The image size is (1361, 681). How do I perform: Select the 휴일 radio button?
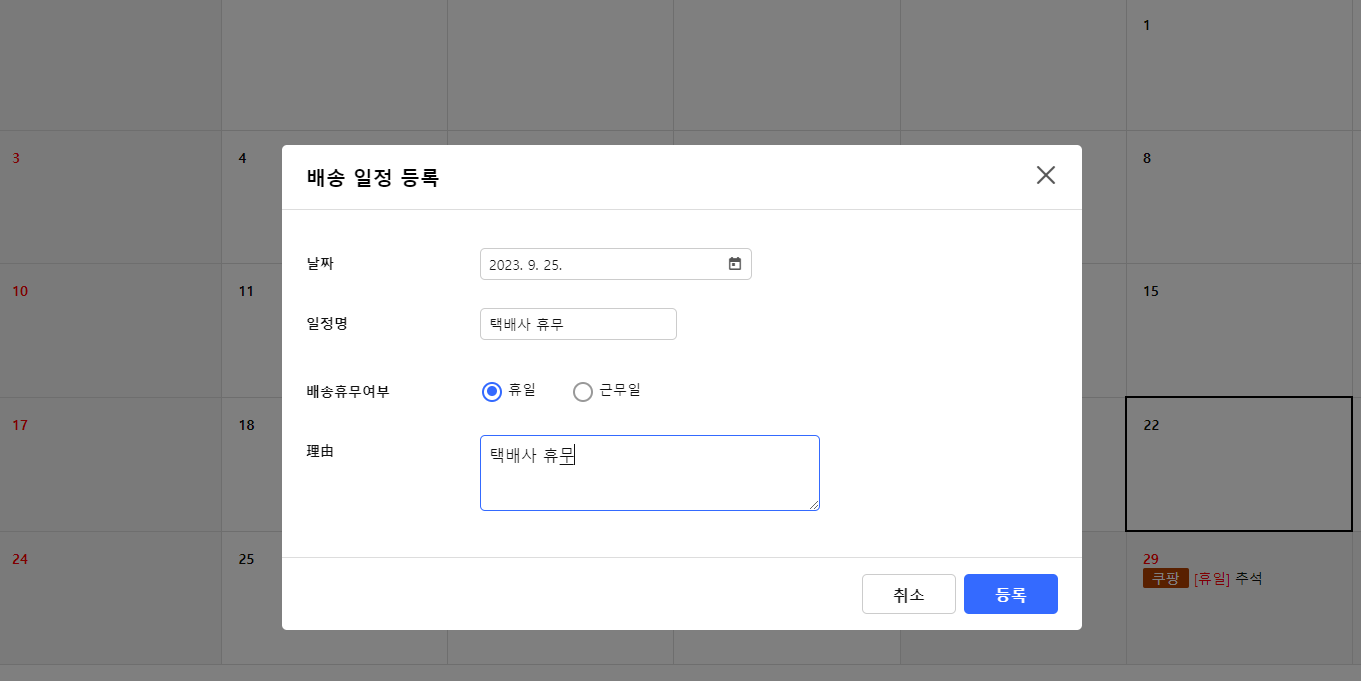point(491,391)
